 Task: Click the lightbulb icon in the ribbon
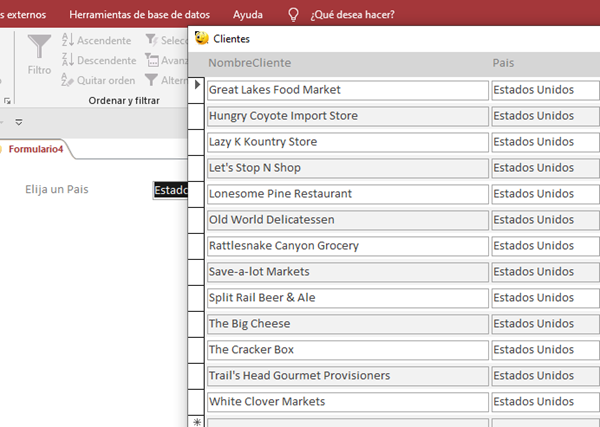[x=293, y=15]
